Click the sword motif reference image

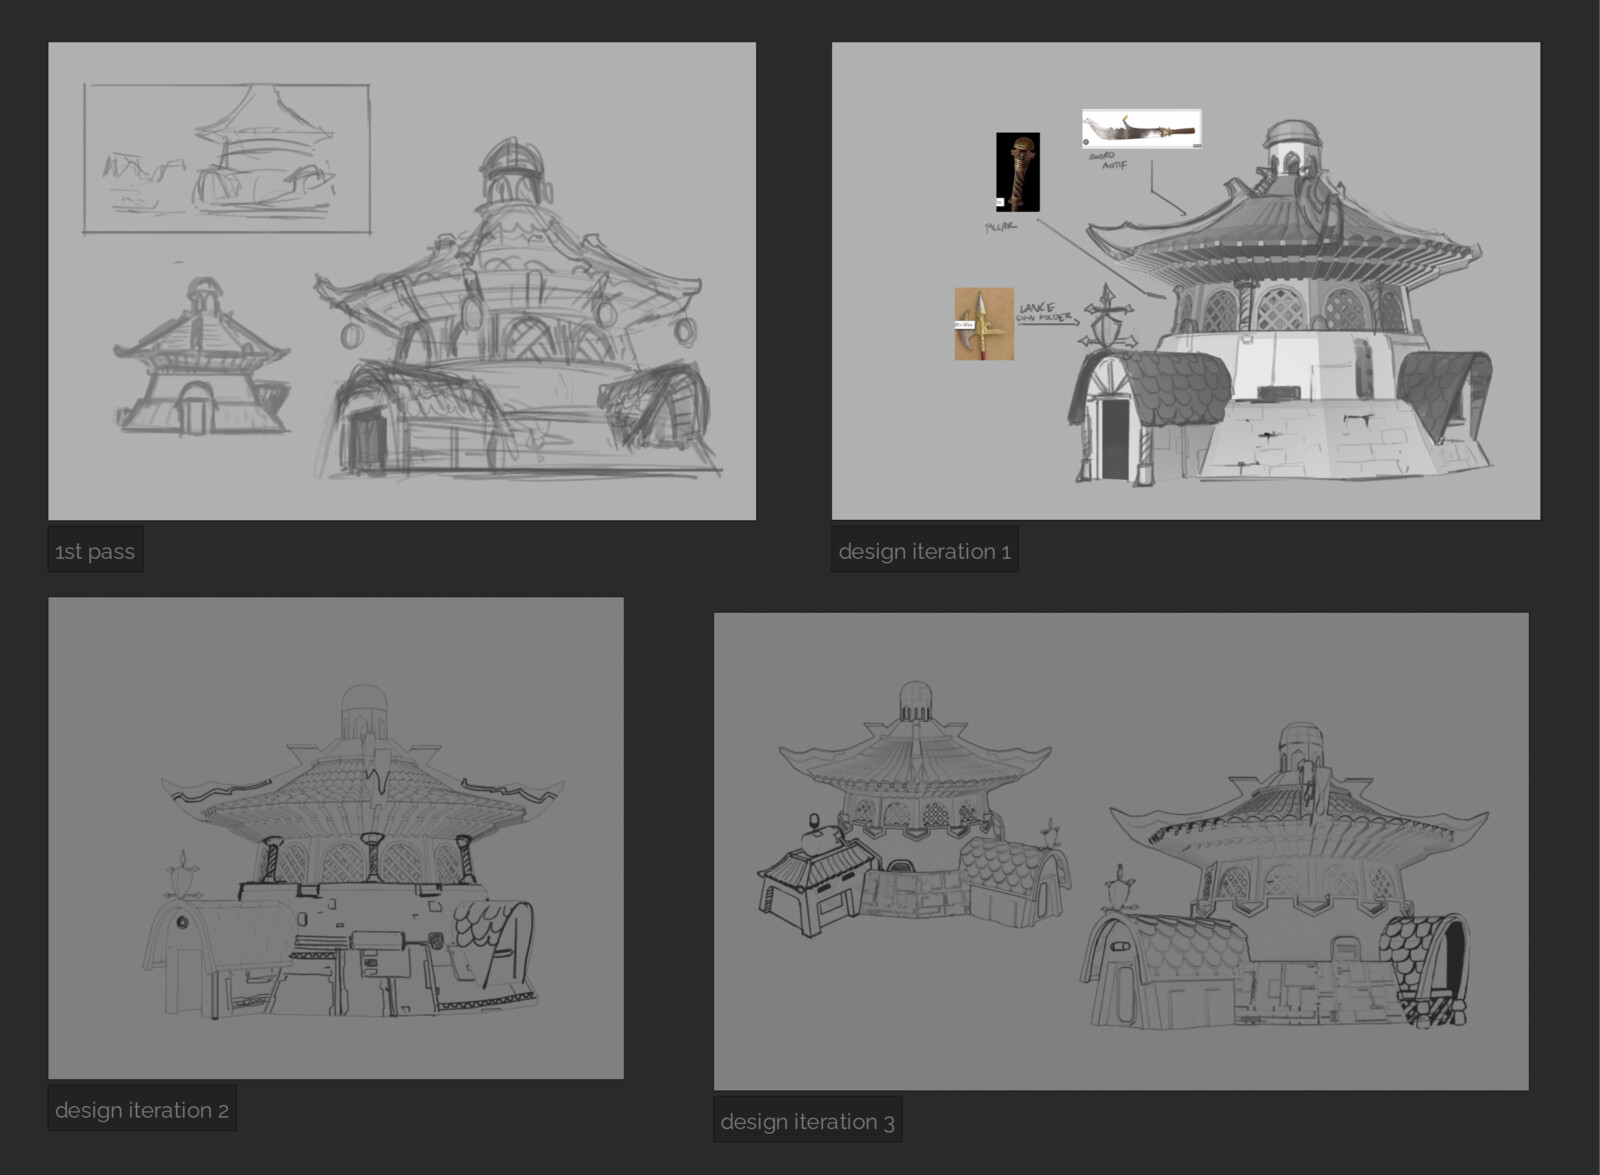1140,128
